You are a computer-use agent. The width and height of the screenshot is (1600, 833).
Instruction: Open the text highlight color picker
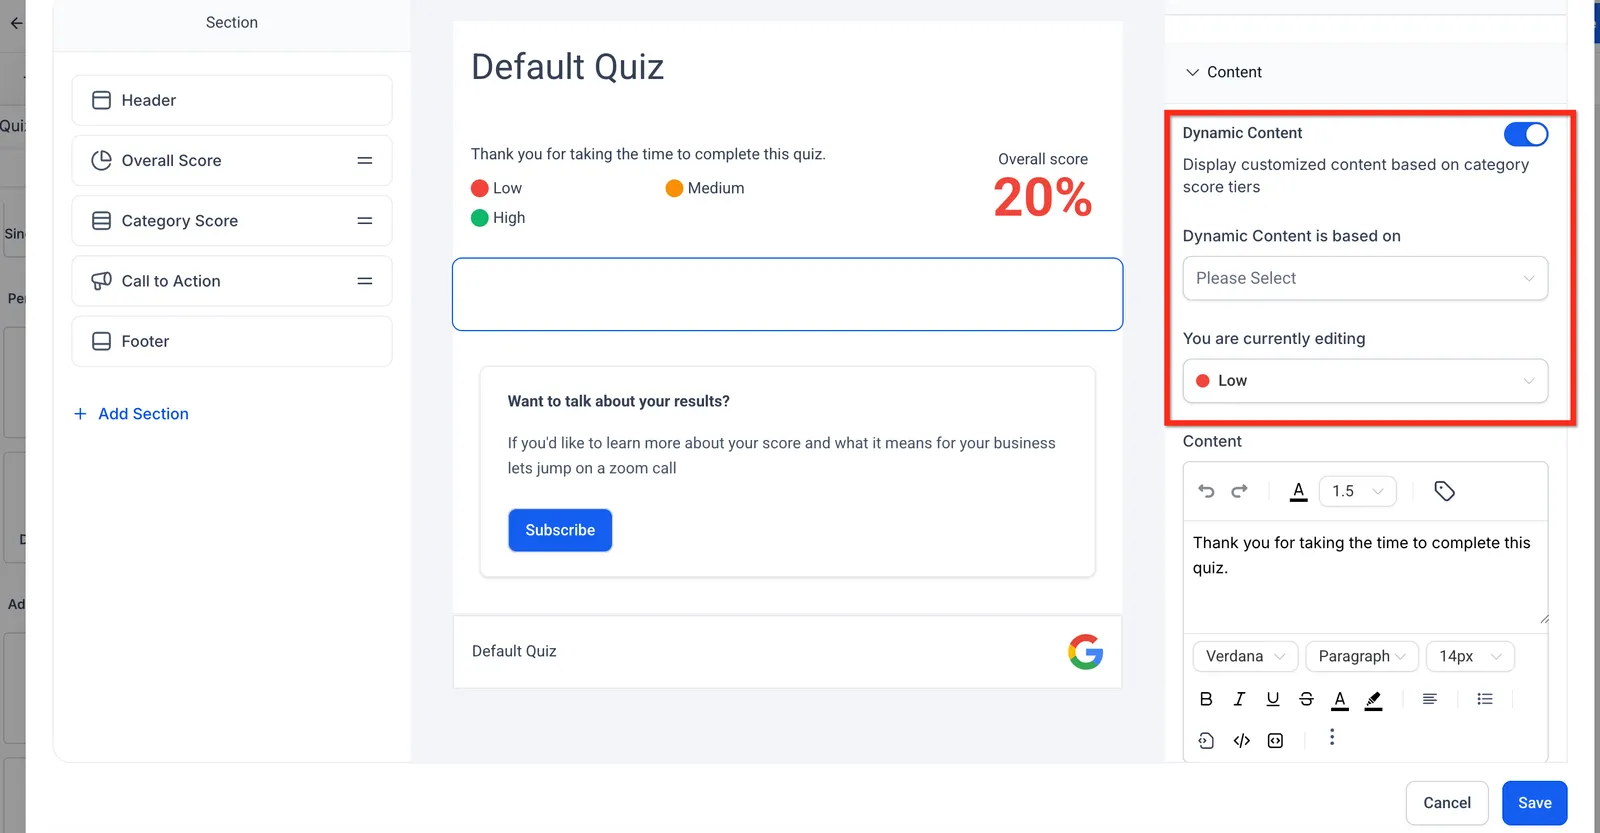(1374, 700)
